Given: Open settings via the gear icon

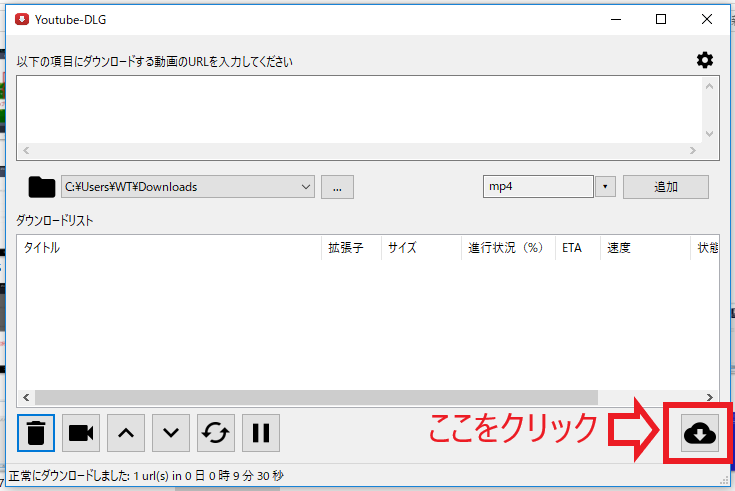Looking at the screenshot, I should (x=705, y=60).
